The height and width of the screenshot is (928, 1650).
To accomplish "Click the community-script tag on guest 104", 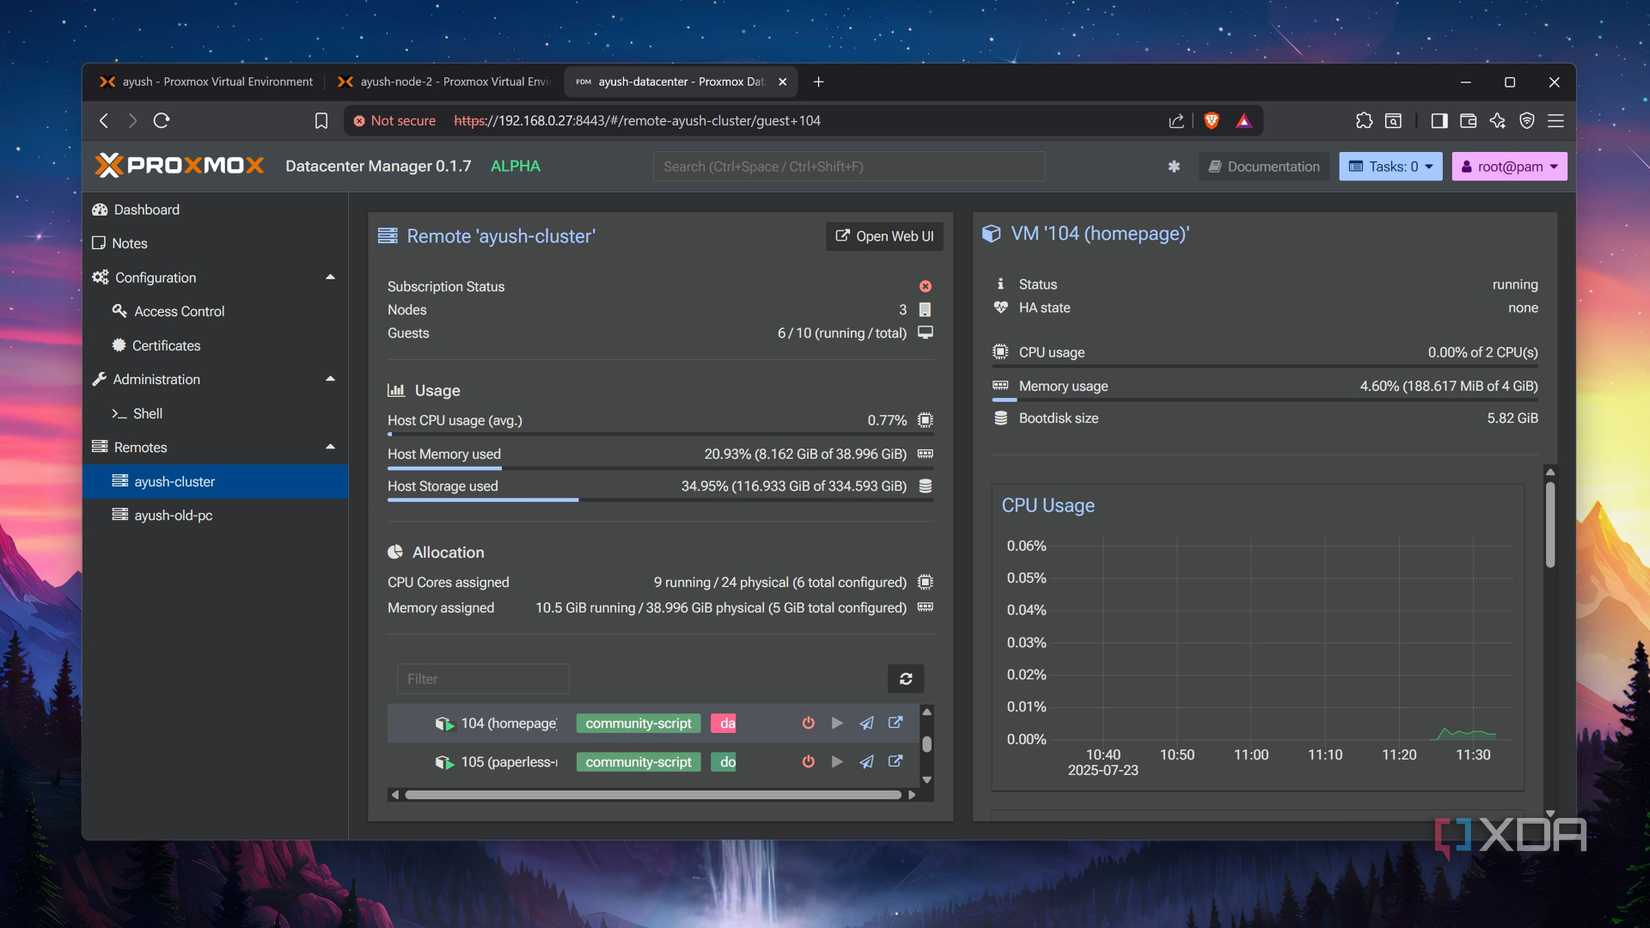I will coord(638,723).
